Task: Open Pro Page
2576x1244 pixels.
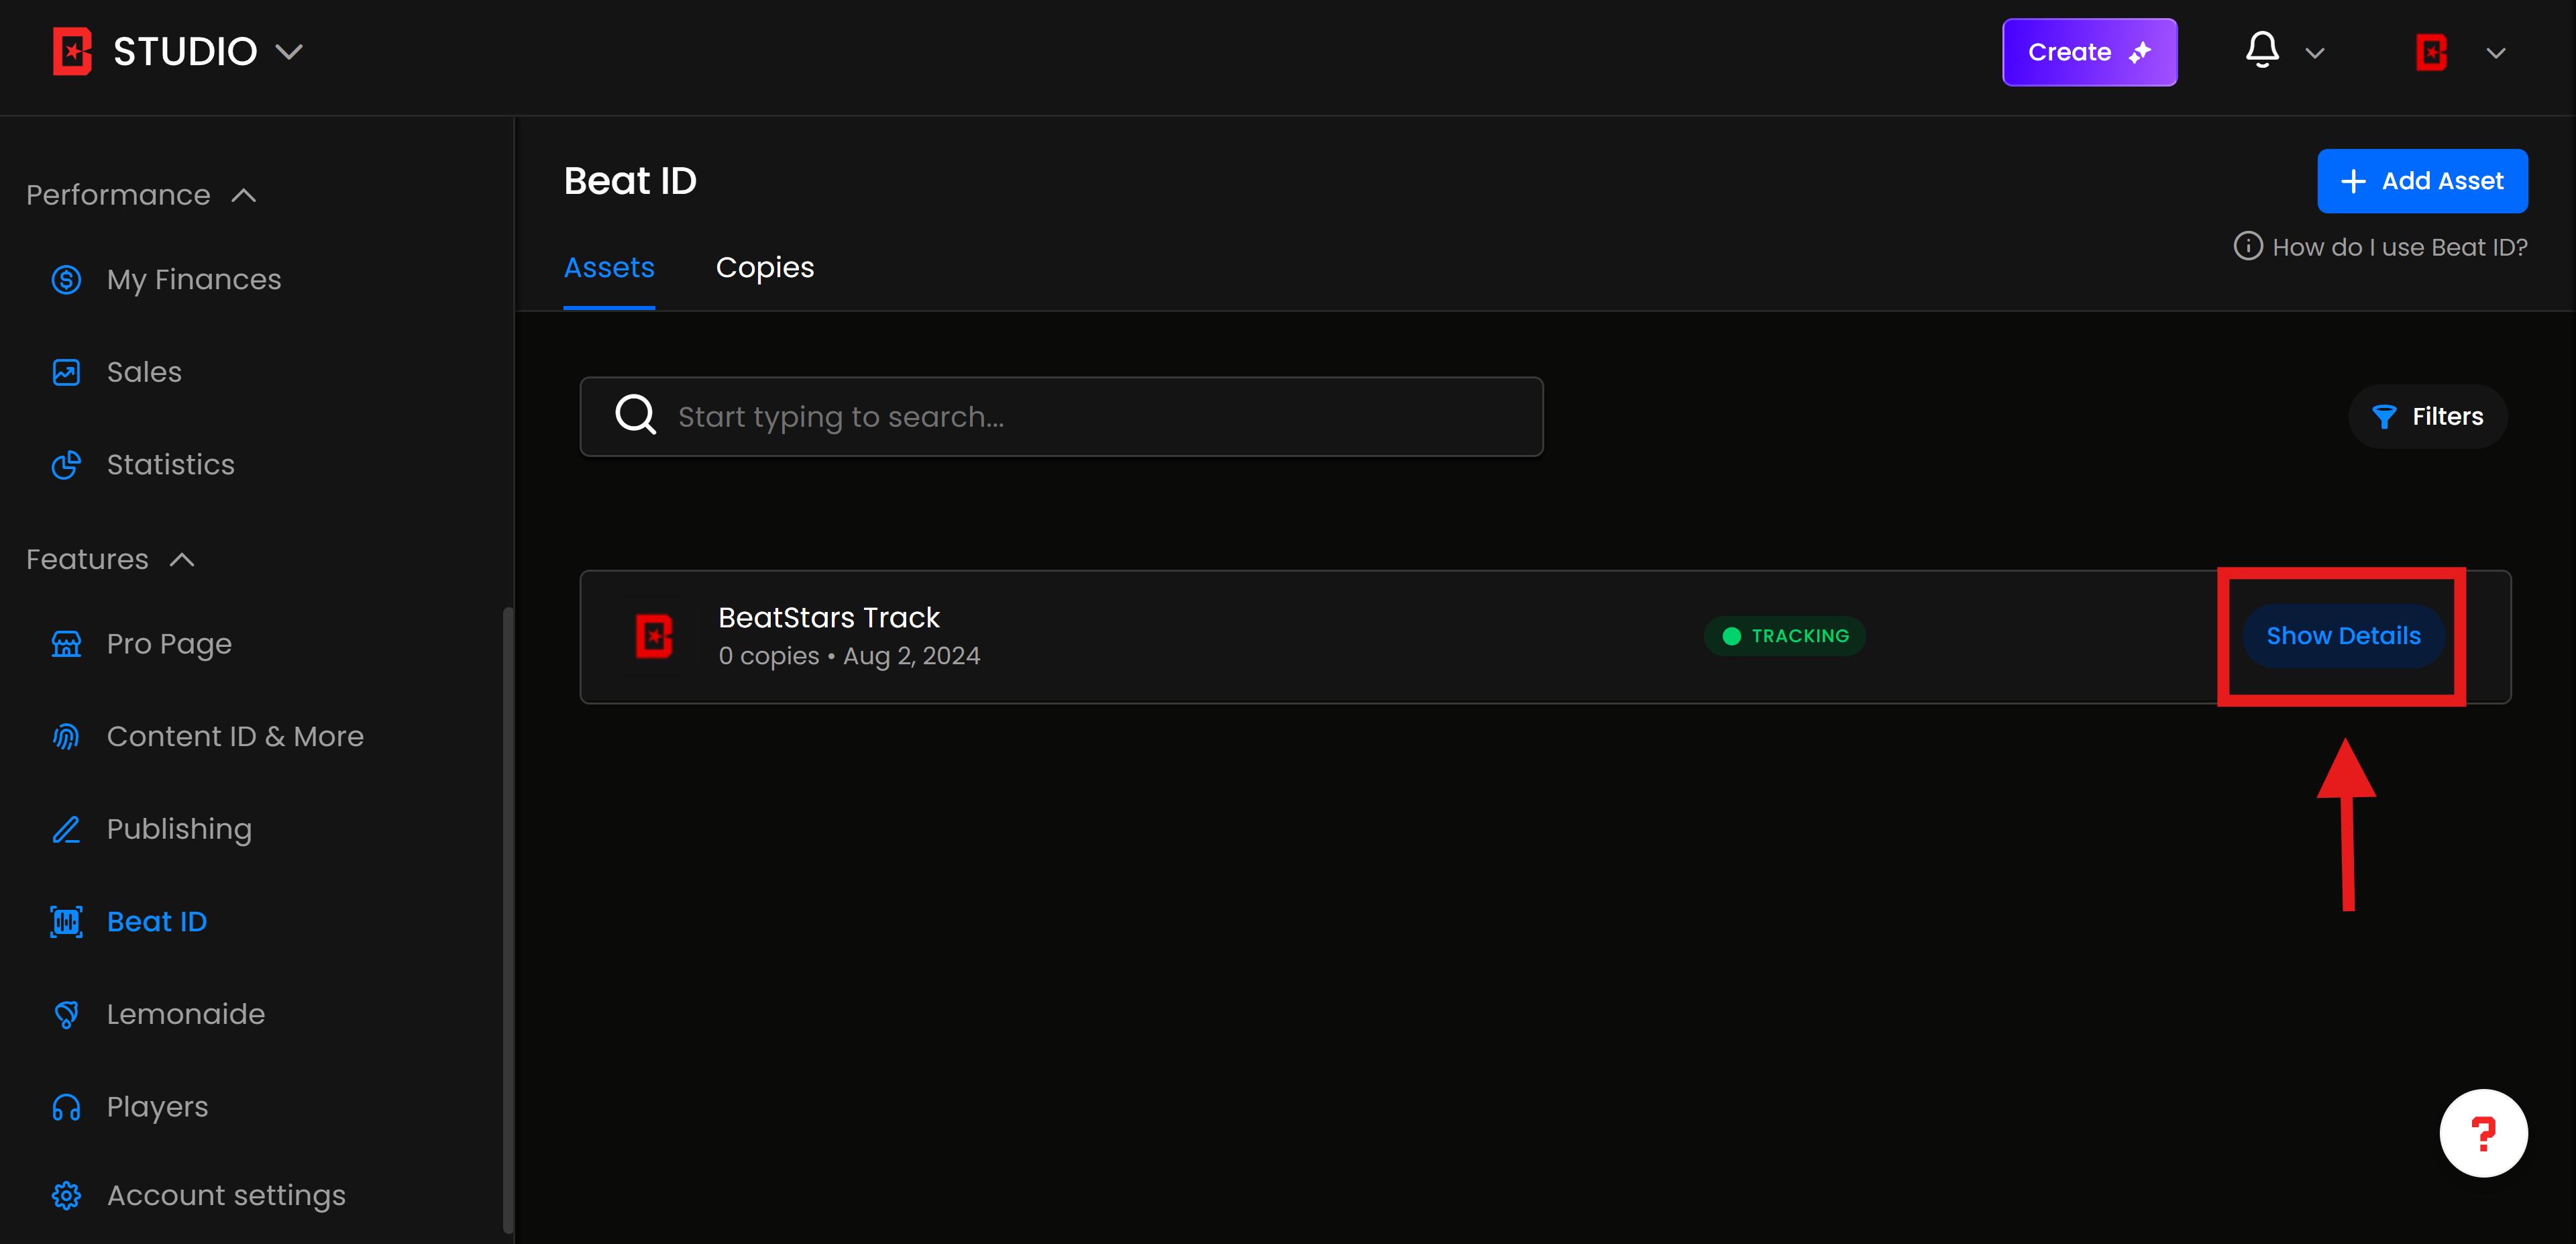Action: point(169,644)
